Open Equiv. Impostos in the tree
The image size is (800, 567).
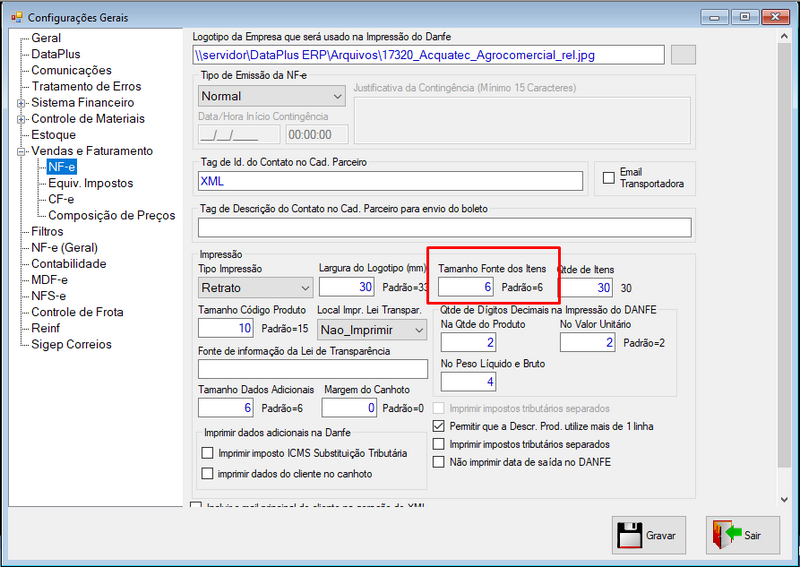(90, 183)
